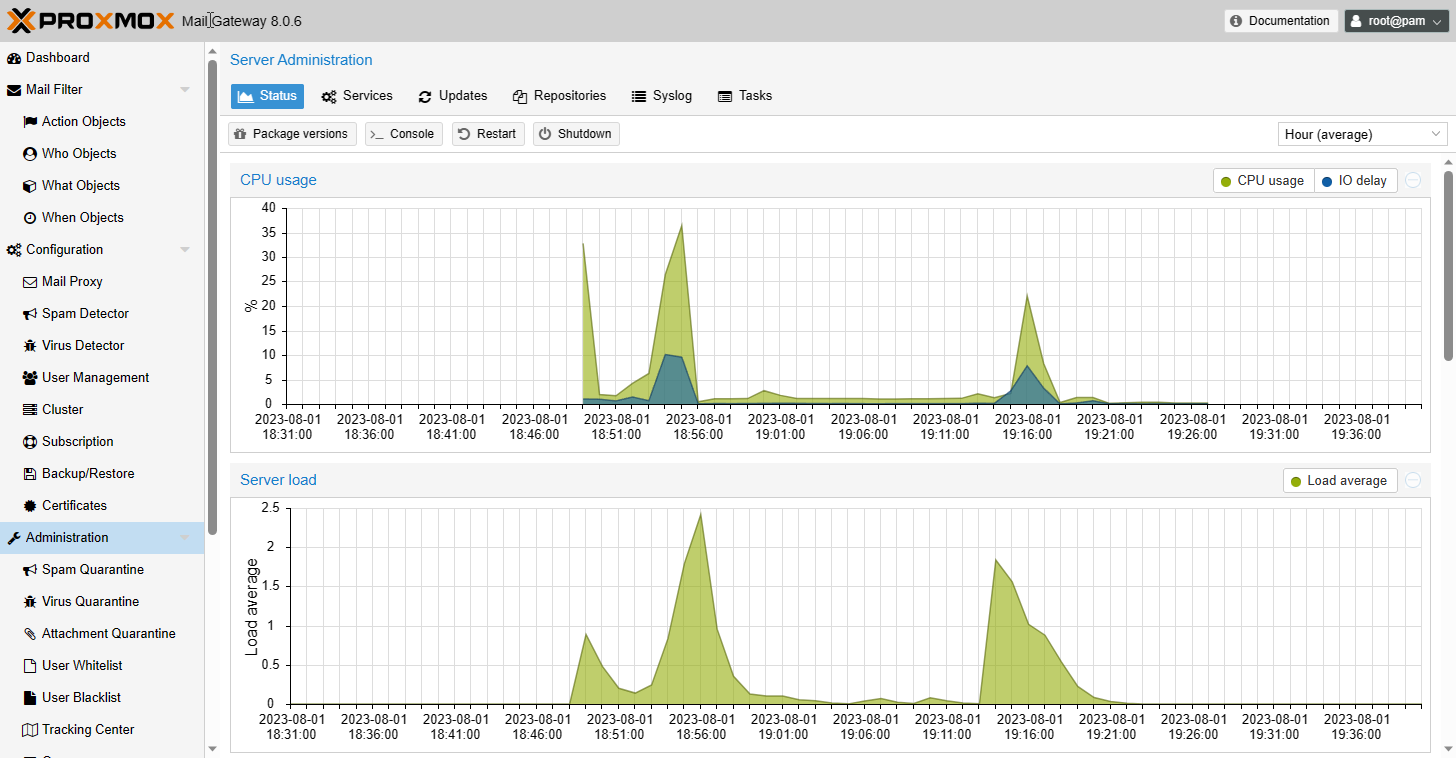Screen dimensions: 1456x758
Task: Switch to the Syslog tab
Action: coord(661,96)
